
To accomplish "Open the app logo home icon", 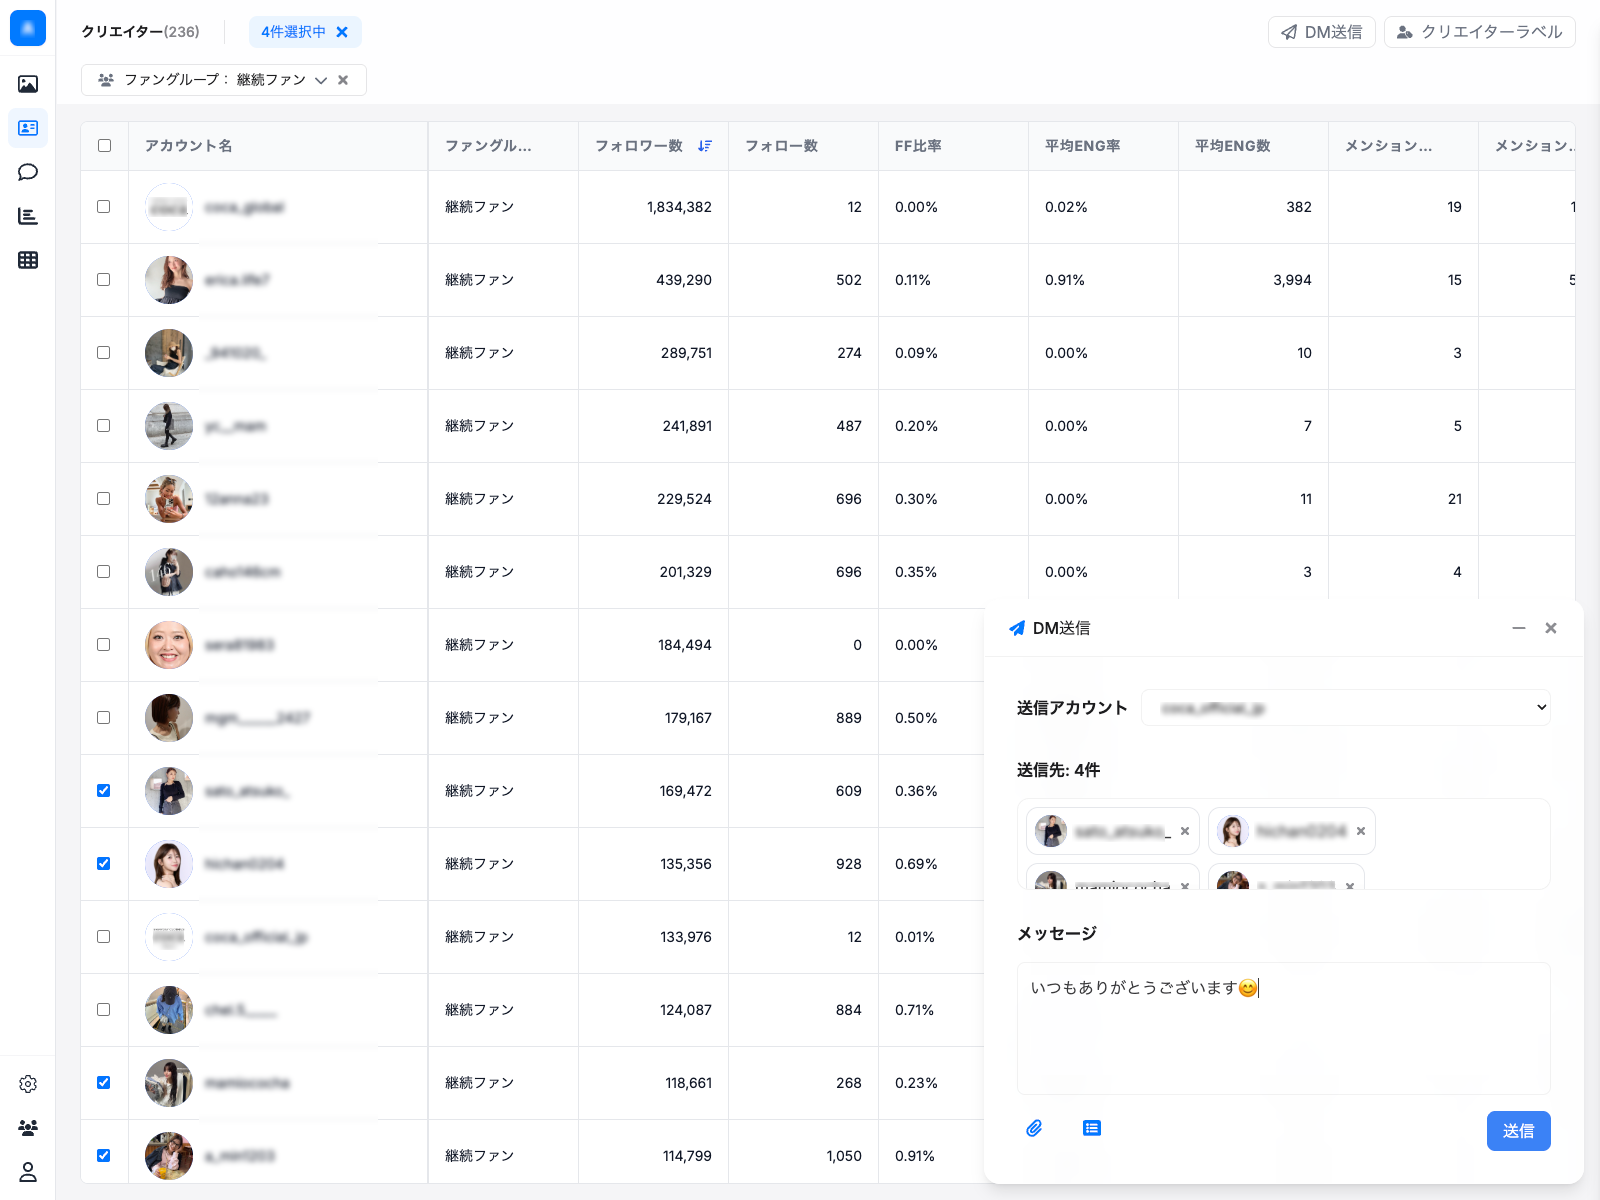I will point(28,28).
